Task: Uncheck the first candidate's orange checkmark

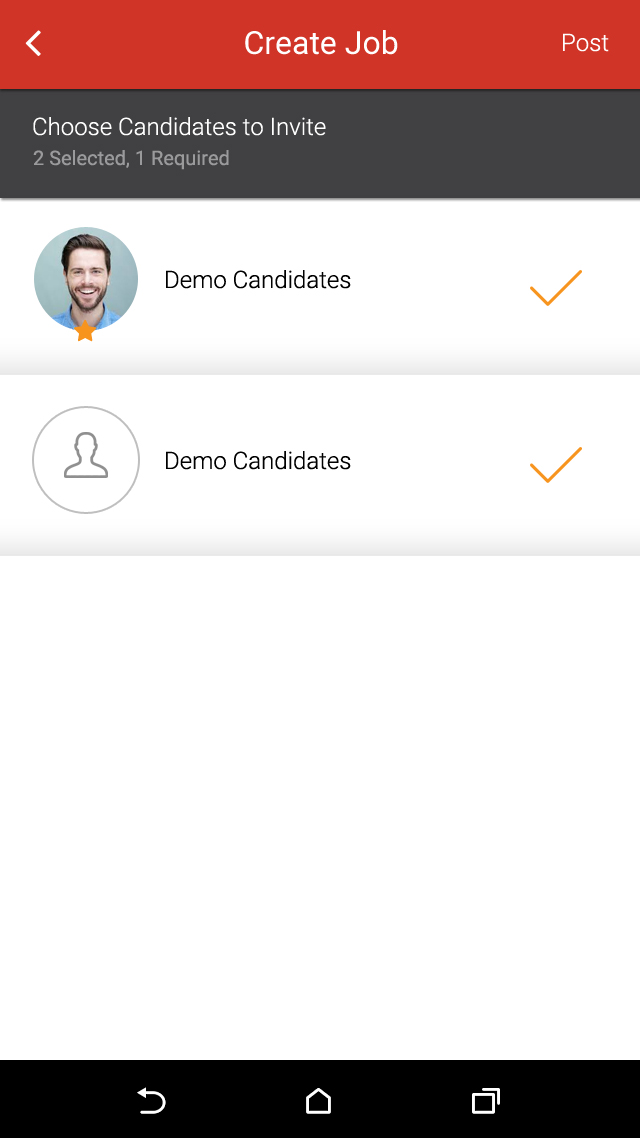Action: [x=555, y=287]
